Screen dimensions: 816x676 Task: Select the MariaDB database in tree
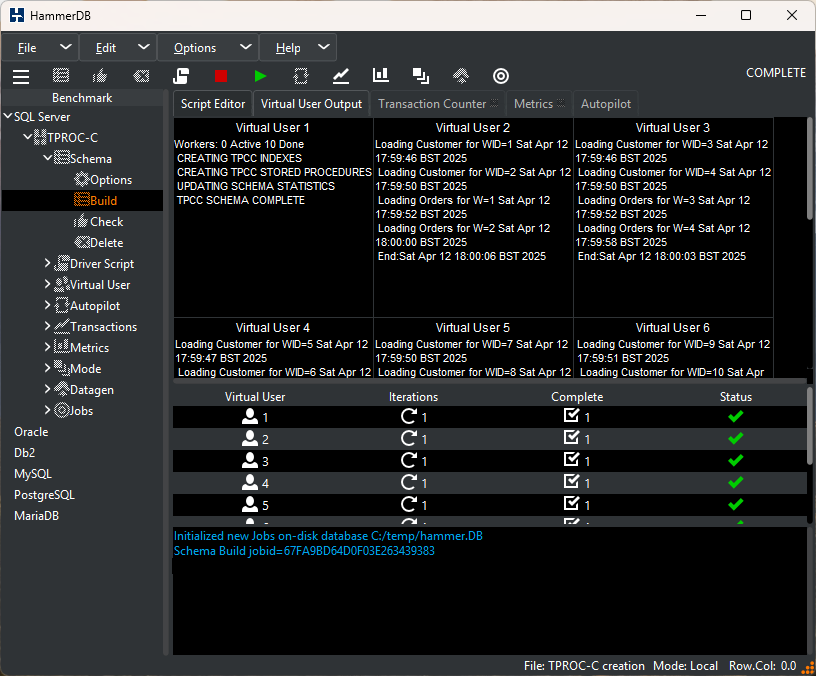coord(36,516)
